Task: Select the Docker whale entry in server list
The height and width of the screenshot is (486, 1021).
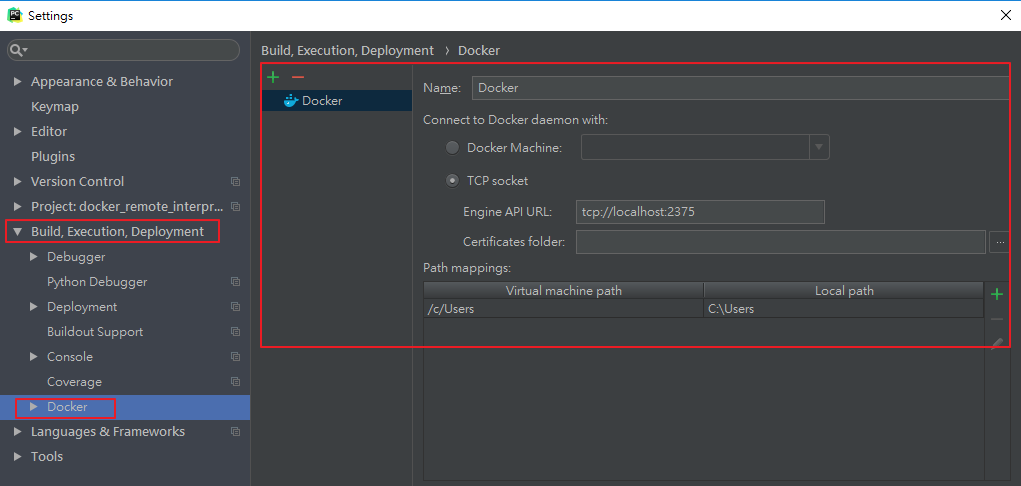Action: [337, 100]
